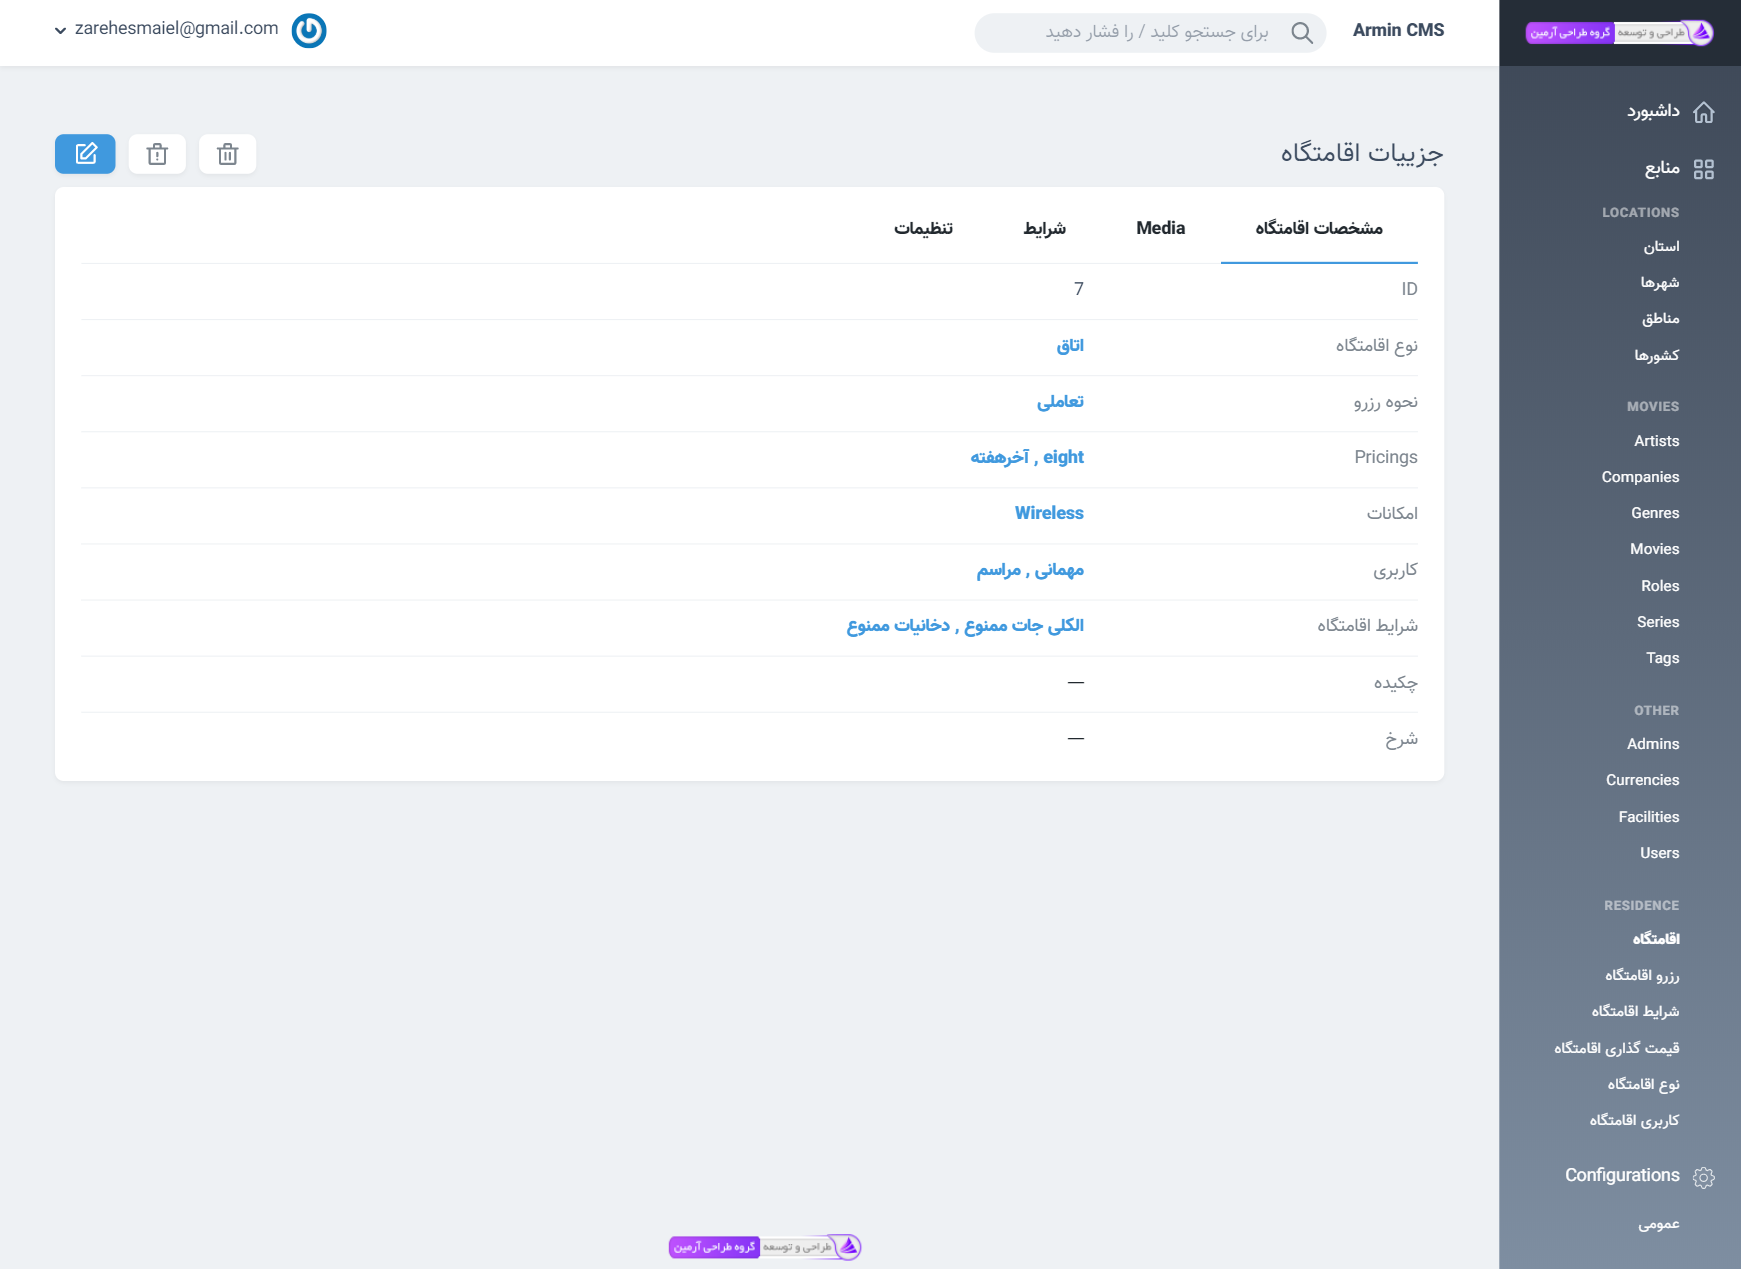Screen dimensions: 1741x1269
Task: Open the تنظیمات tab
Action: coord(923,229)
